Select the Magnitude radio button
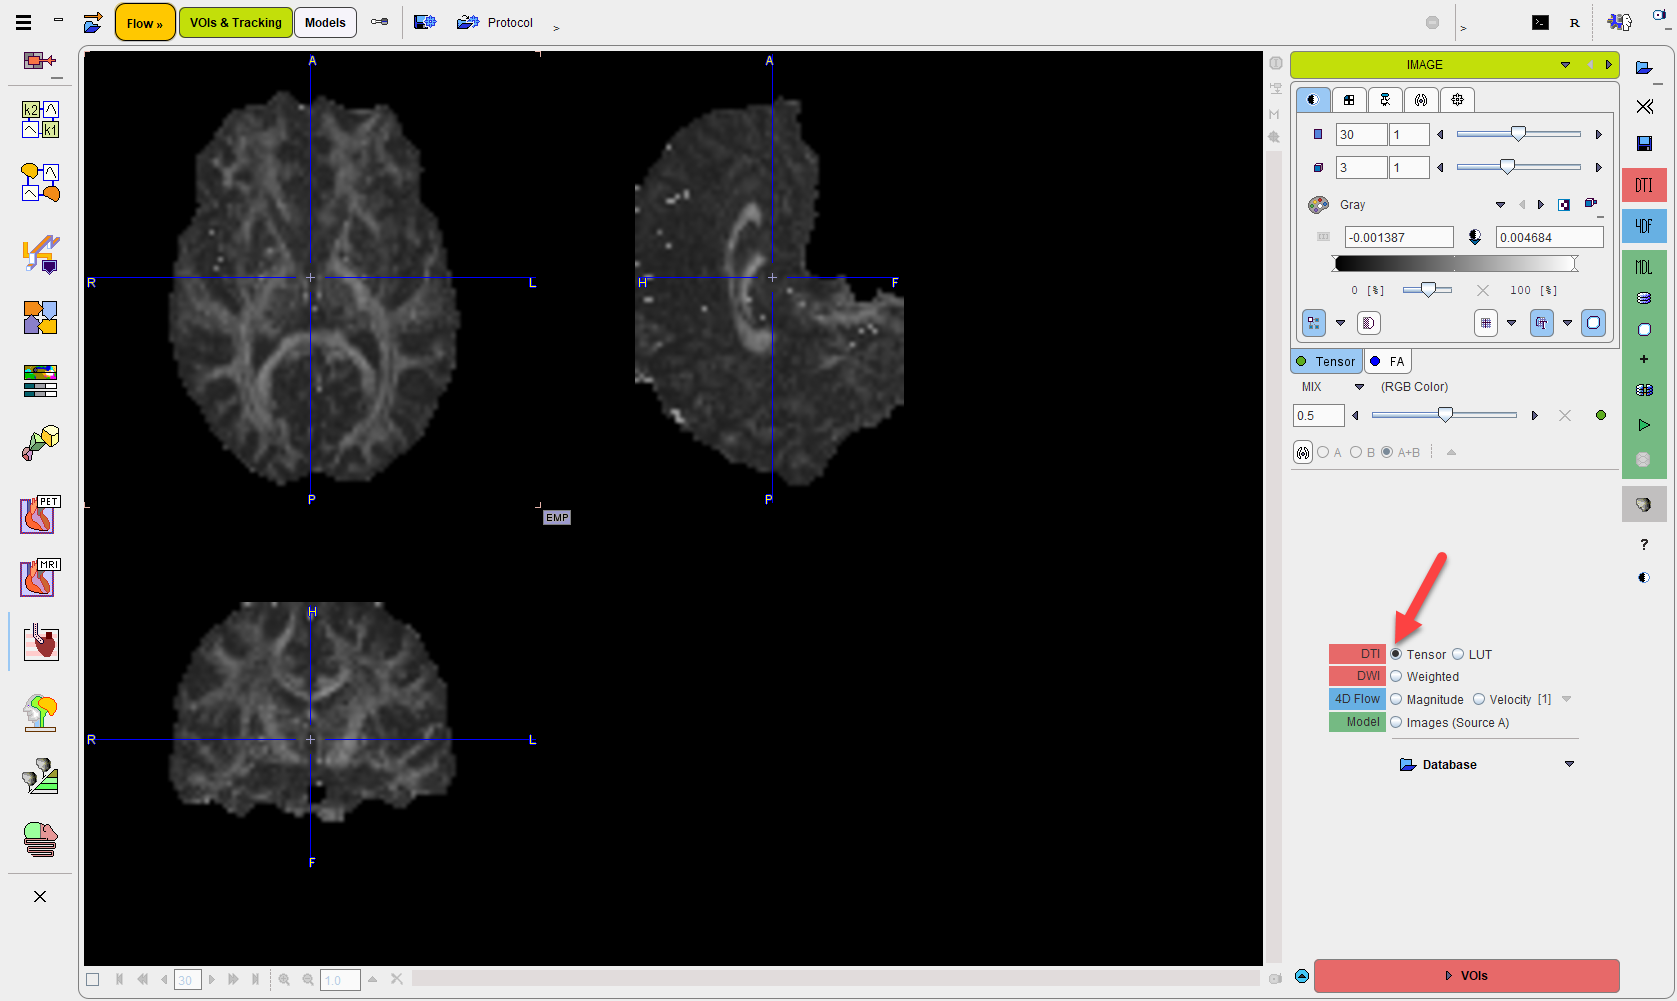Image resolution: width=1677 pixels, height=1001 pixels. (1396, 700)
